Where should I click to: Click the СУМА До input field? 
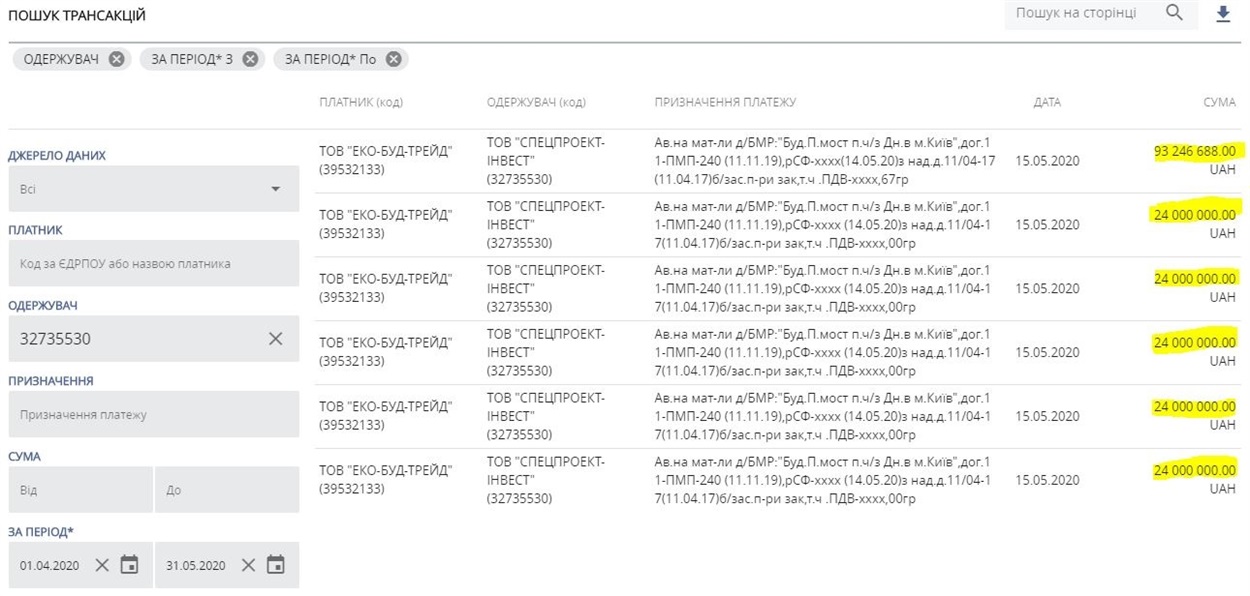pyautogui.click(x=227, y=490)
